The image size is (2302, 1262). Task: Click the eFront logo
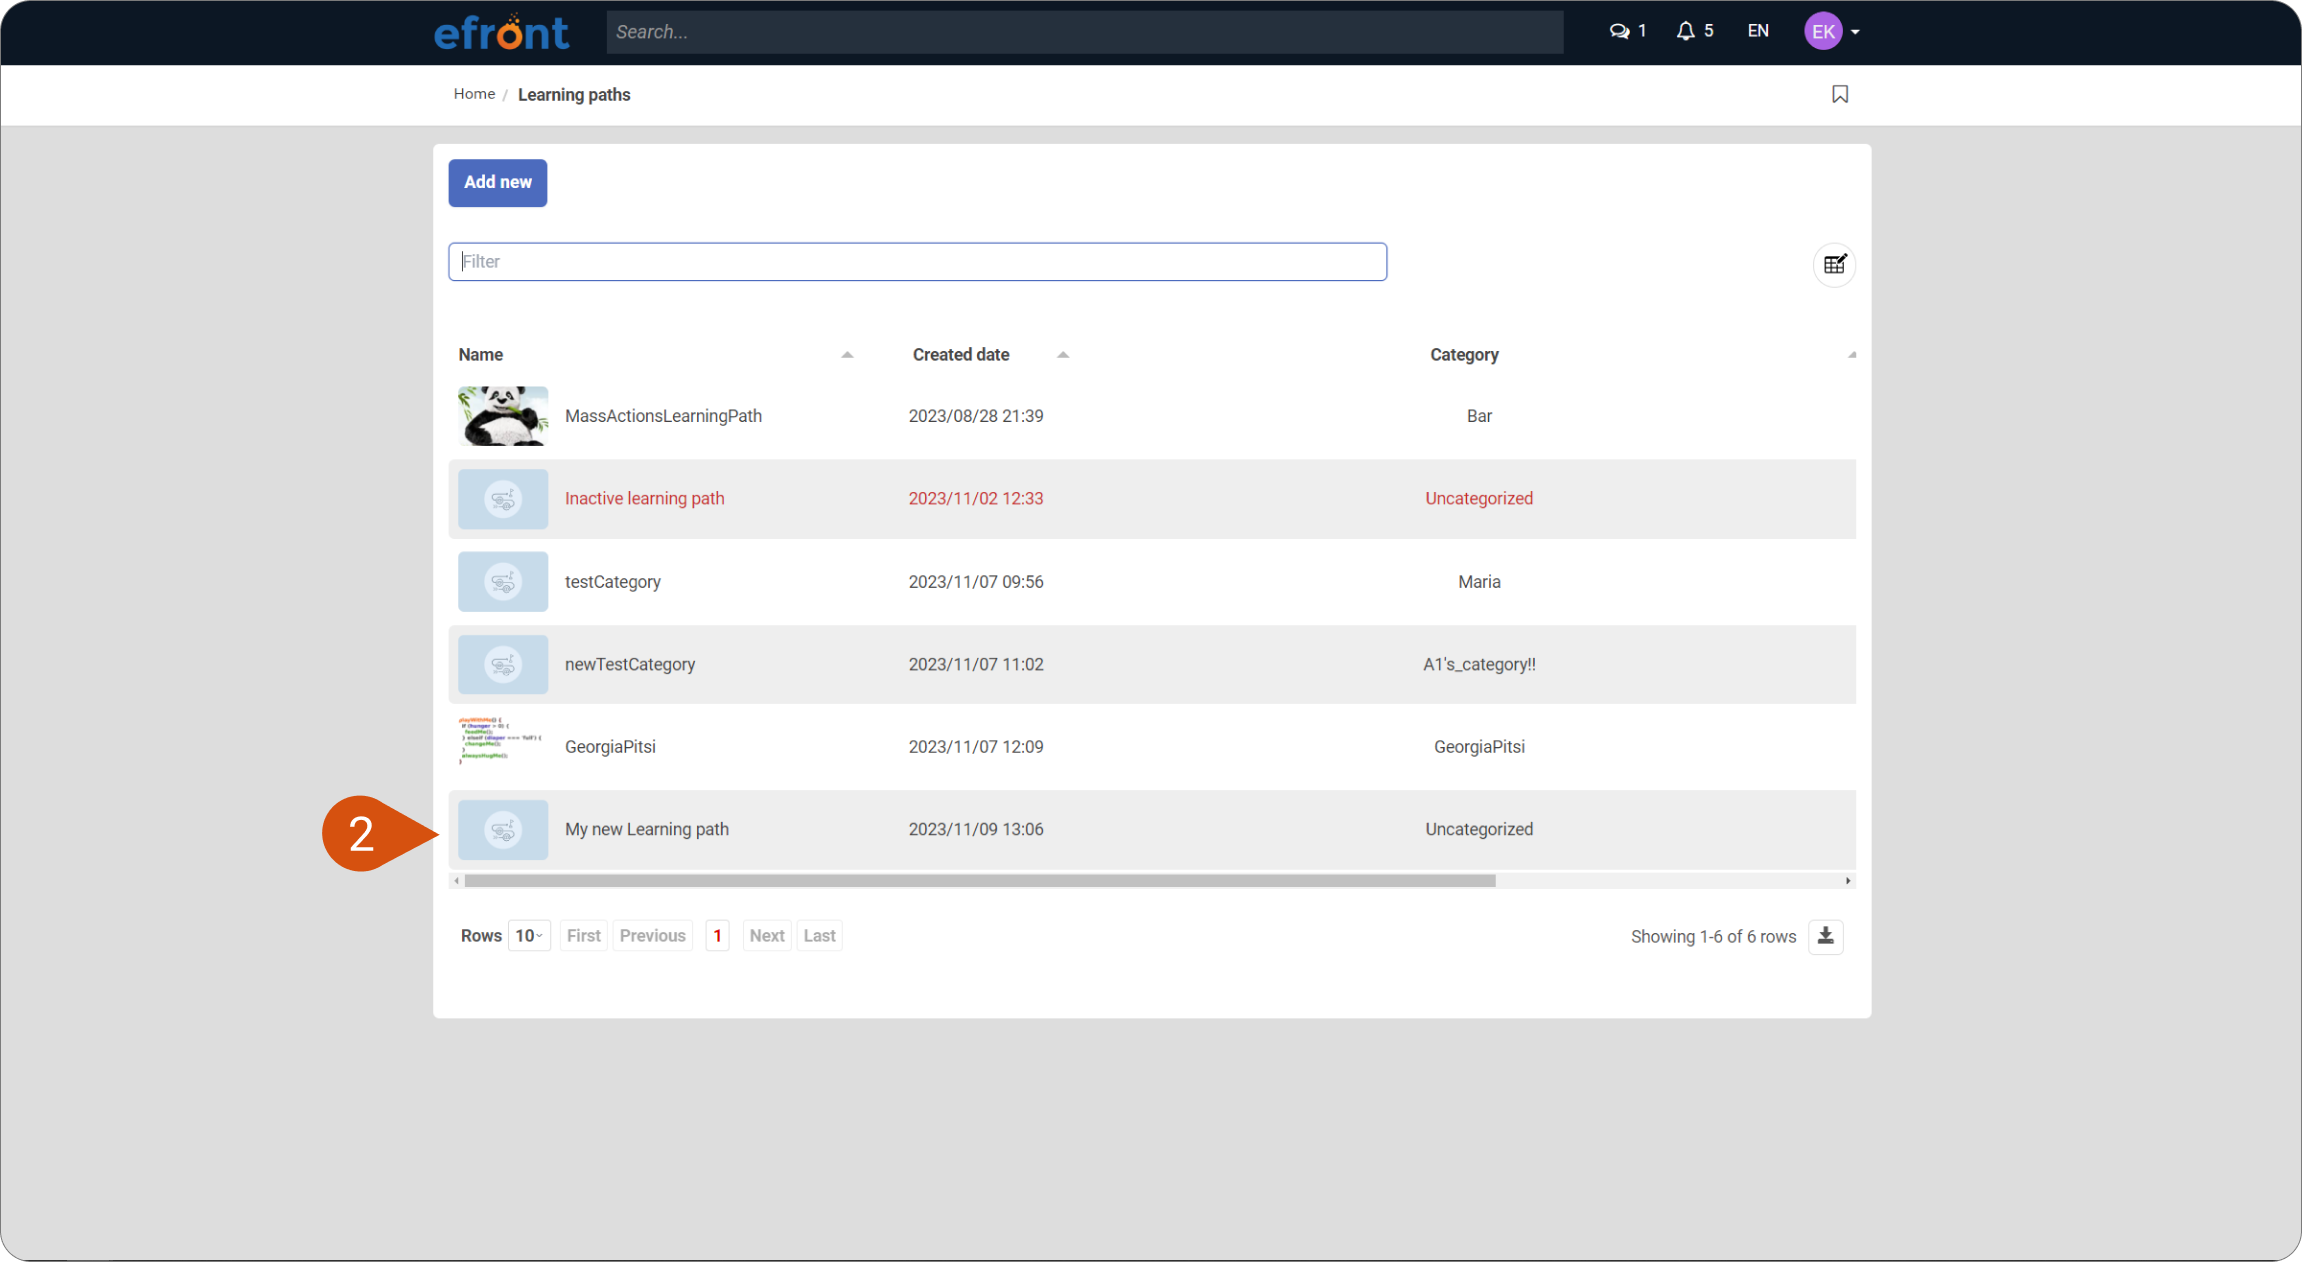pyautogui.click(x=501, y=32)
